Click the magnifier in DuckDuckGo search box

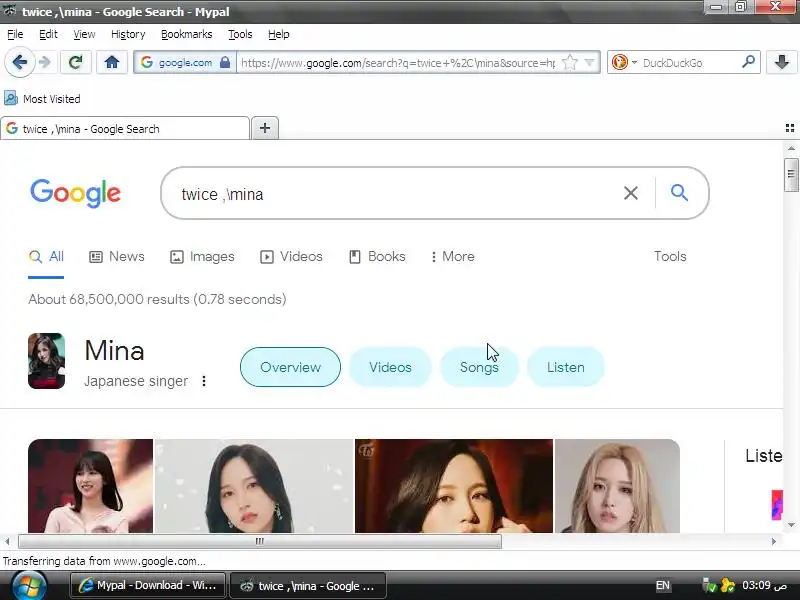point(748,62)
